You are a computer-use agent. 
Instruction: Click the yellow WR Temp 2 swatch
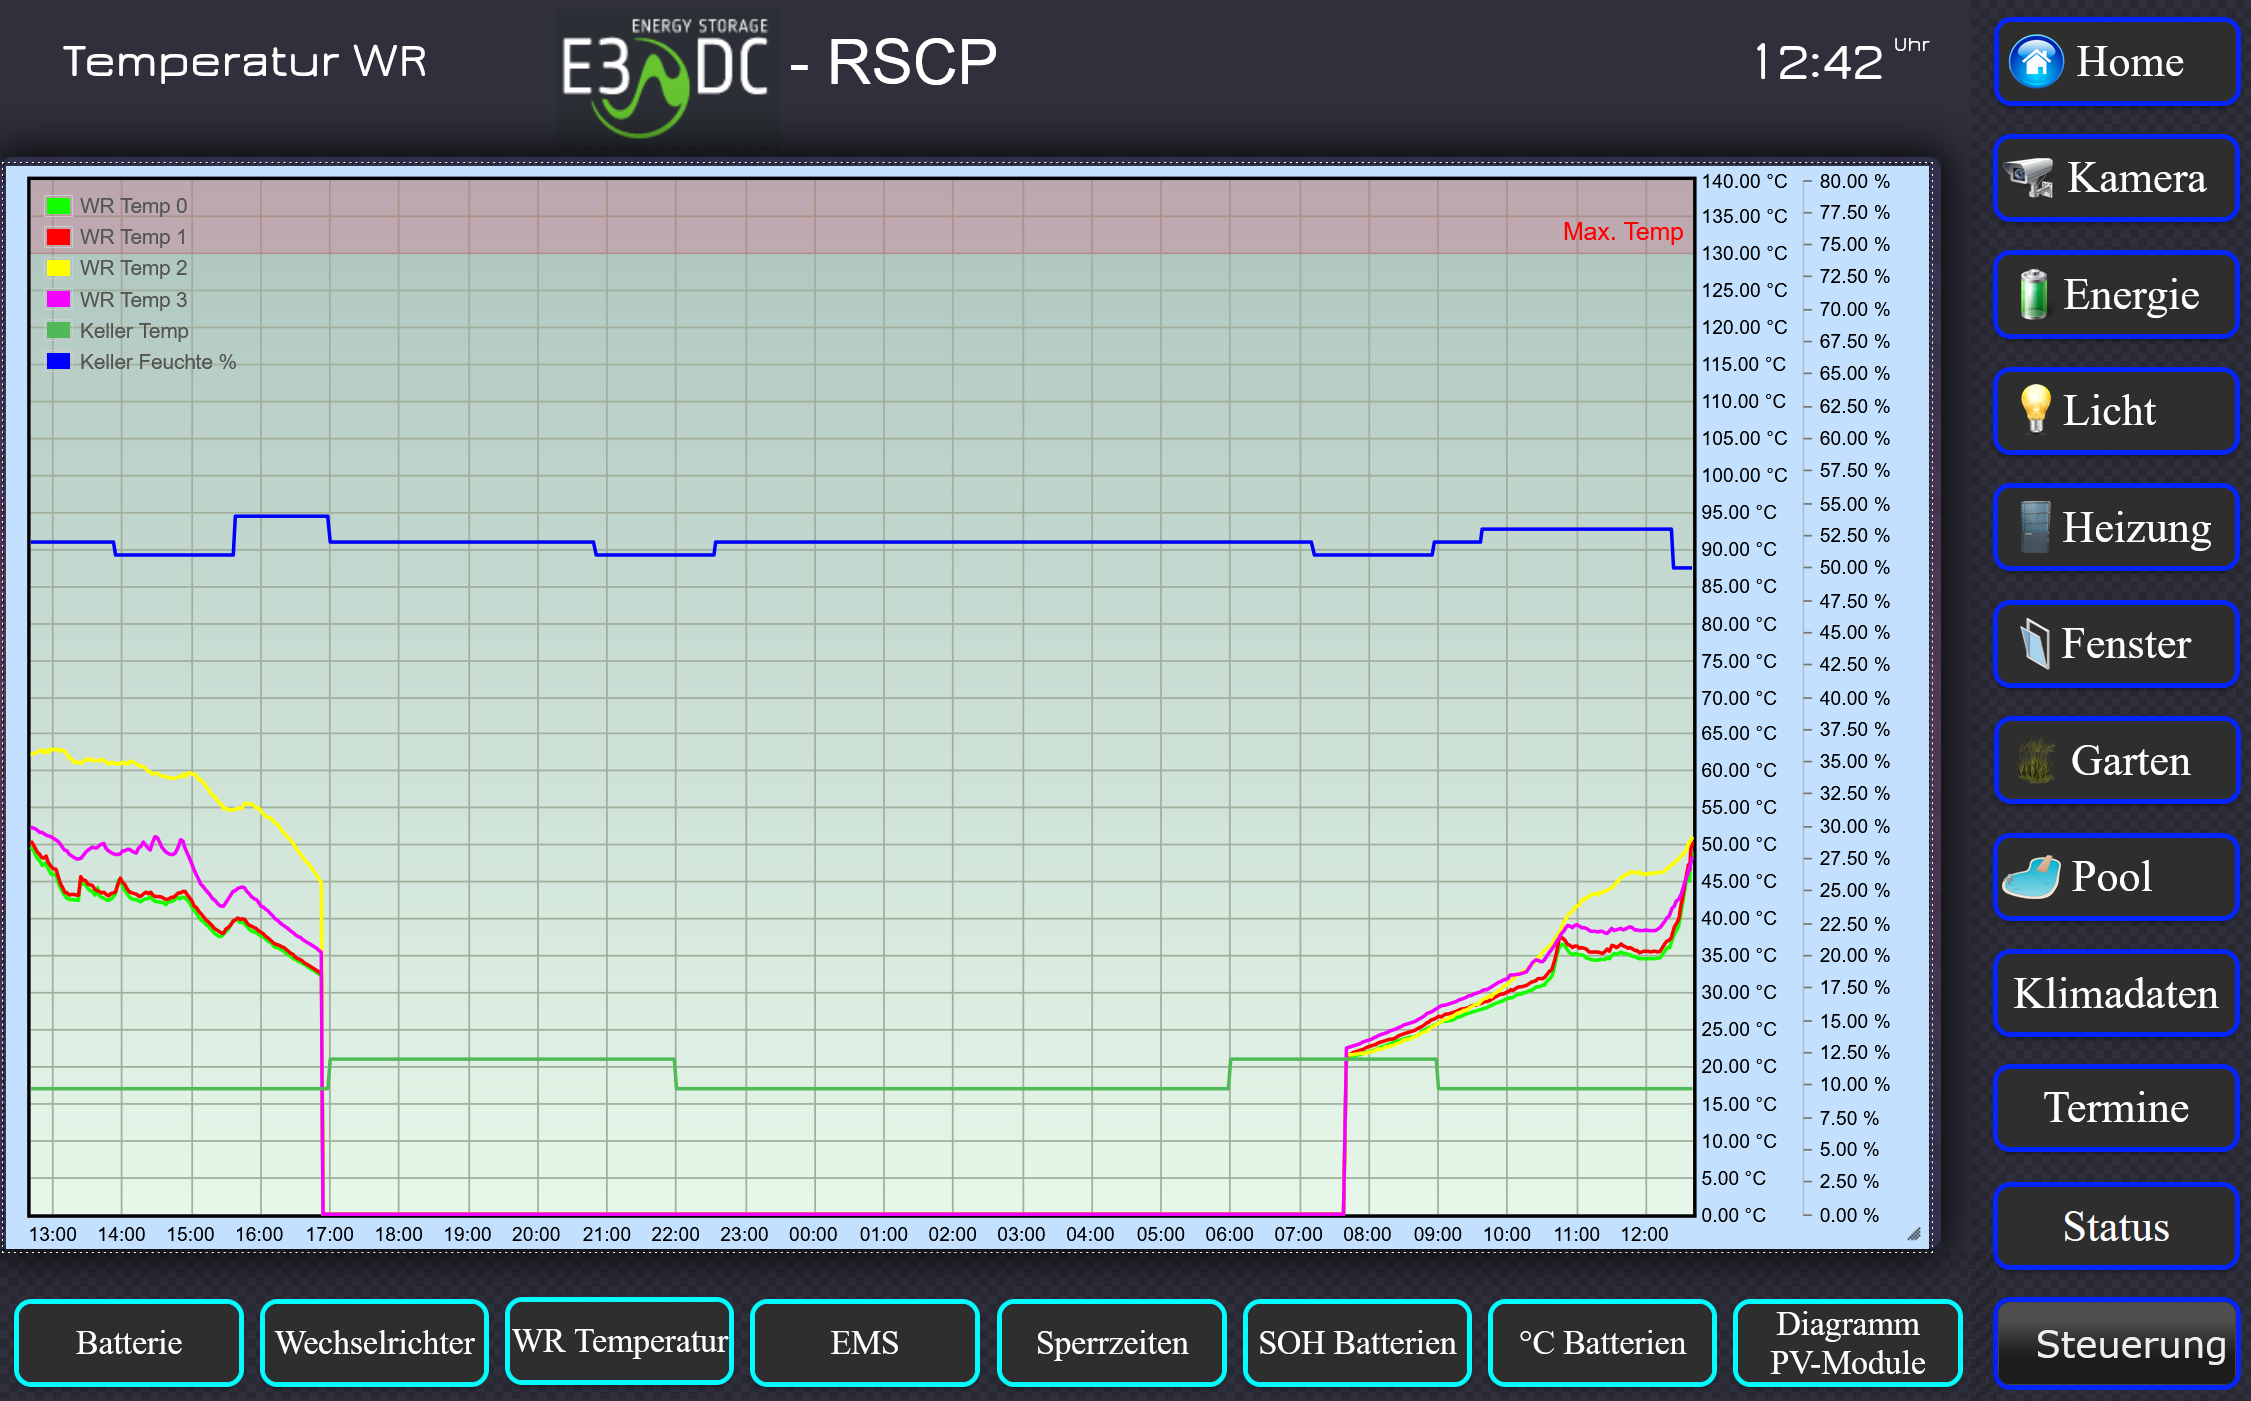point(58,268)
